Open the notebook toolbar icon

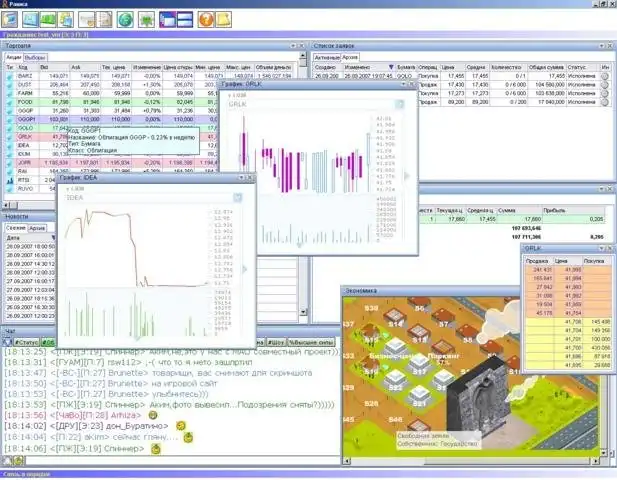(x=104, y=19)
